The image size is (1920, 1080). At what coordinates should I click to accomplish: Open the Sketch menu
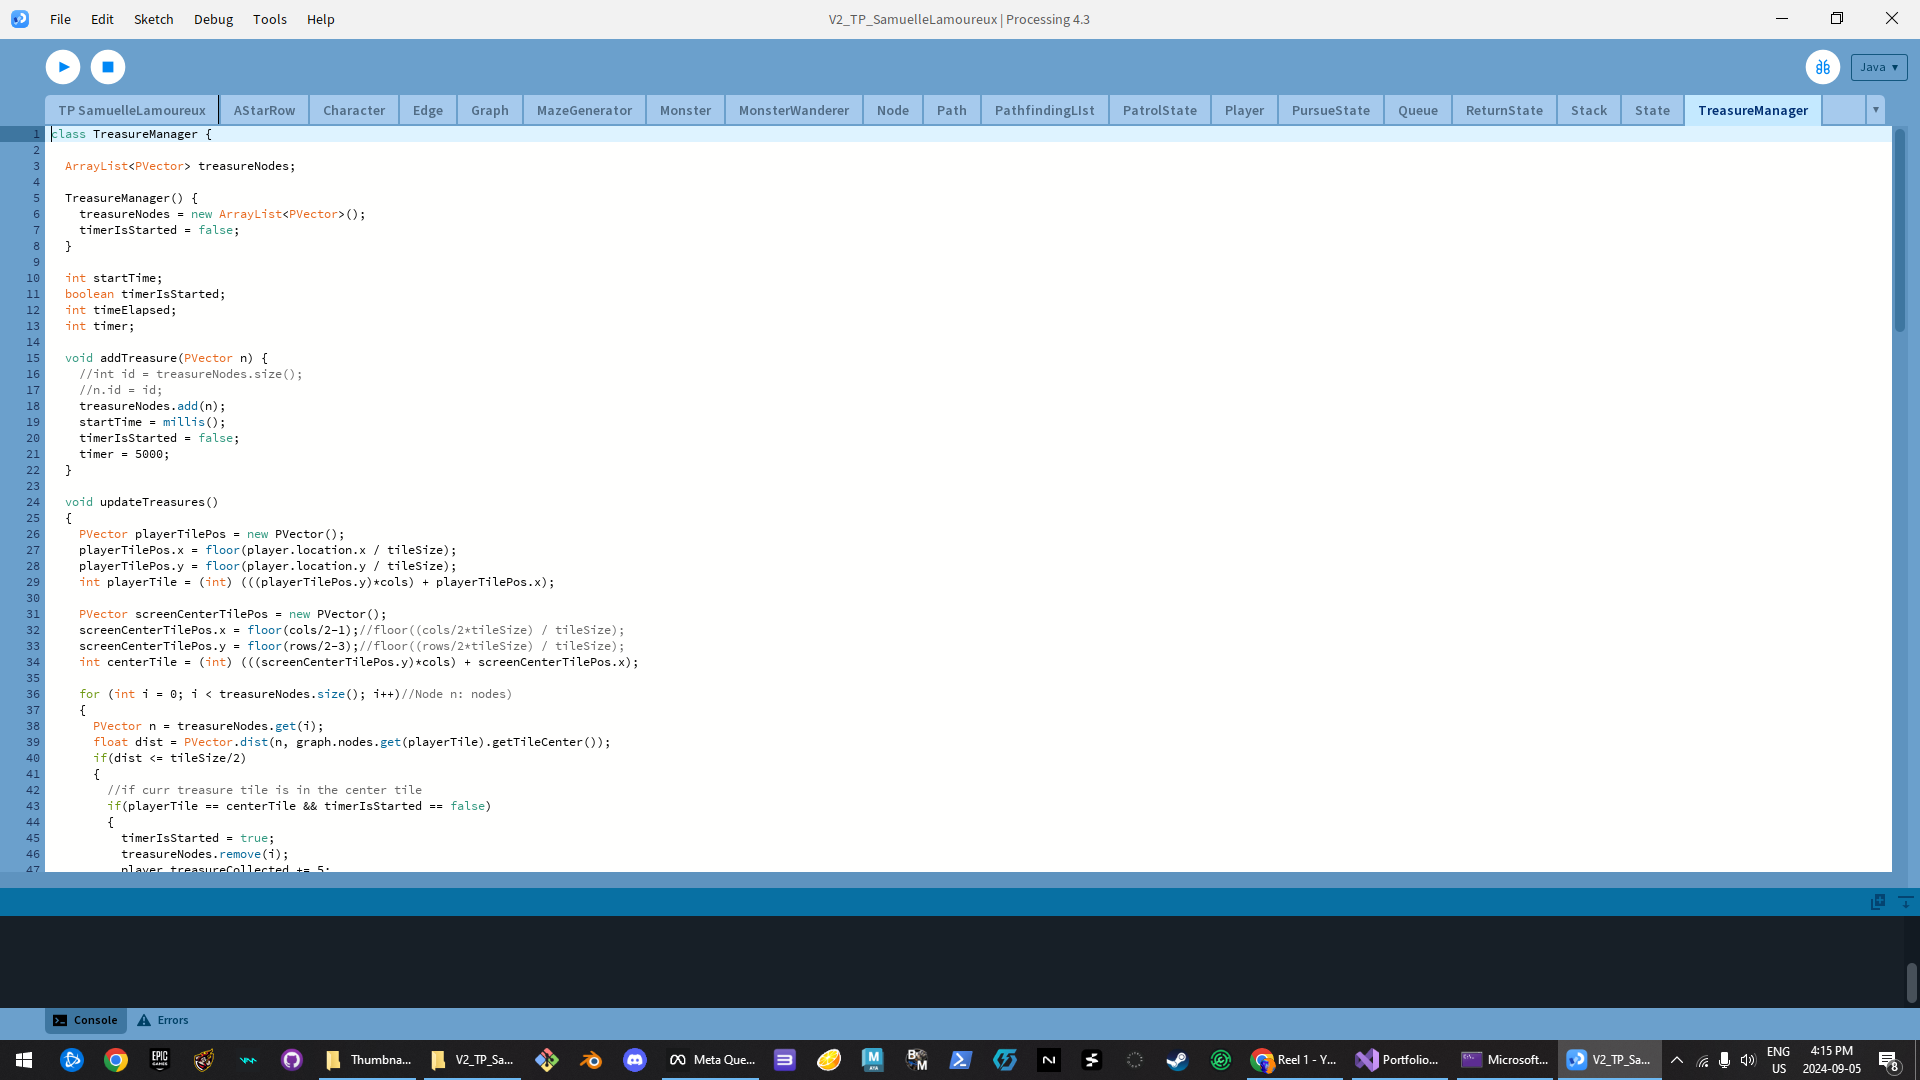(153, 19)
